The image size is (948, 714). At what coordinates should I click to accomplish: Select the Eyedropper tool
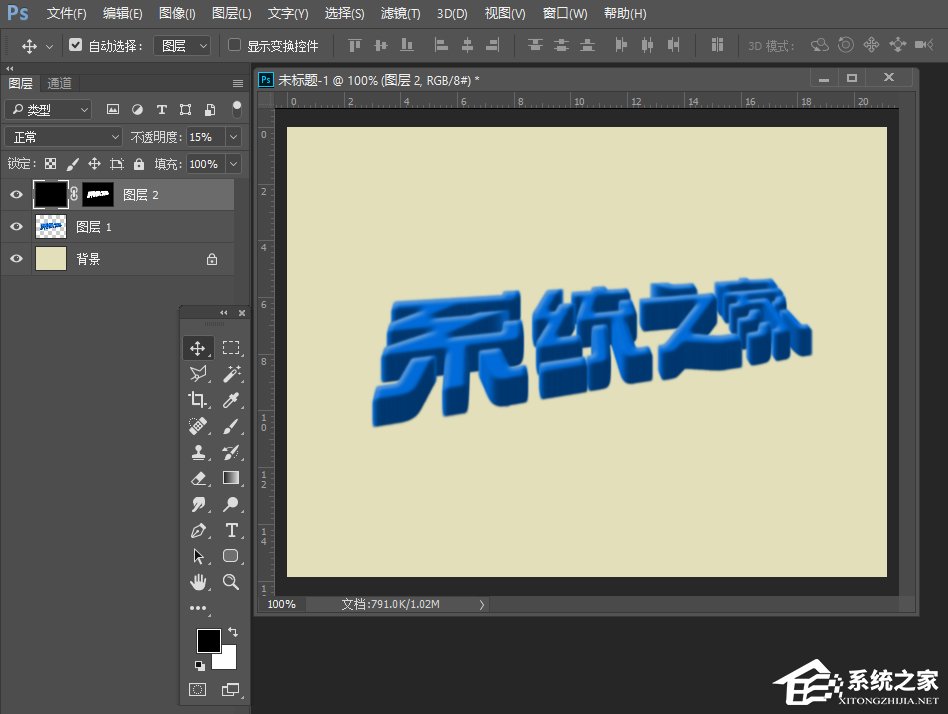(x=232, y=401)
